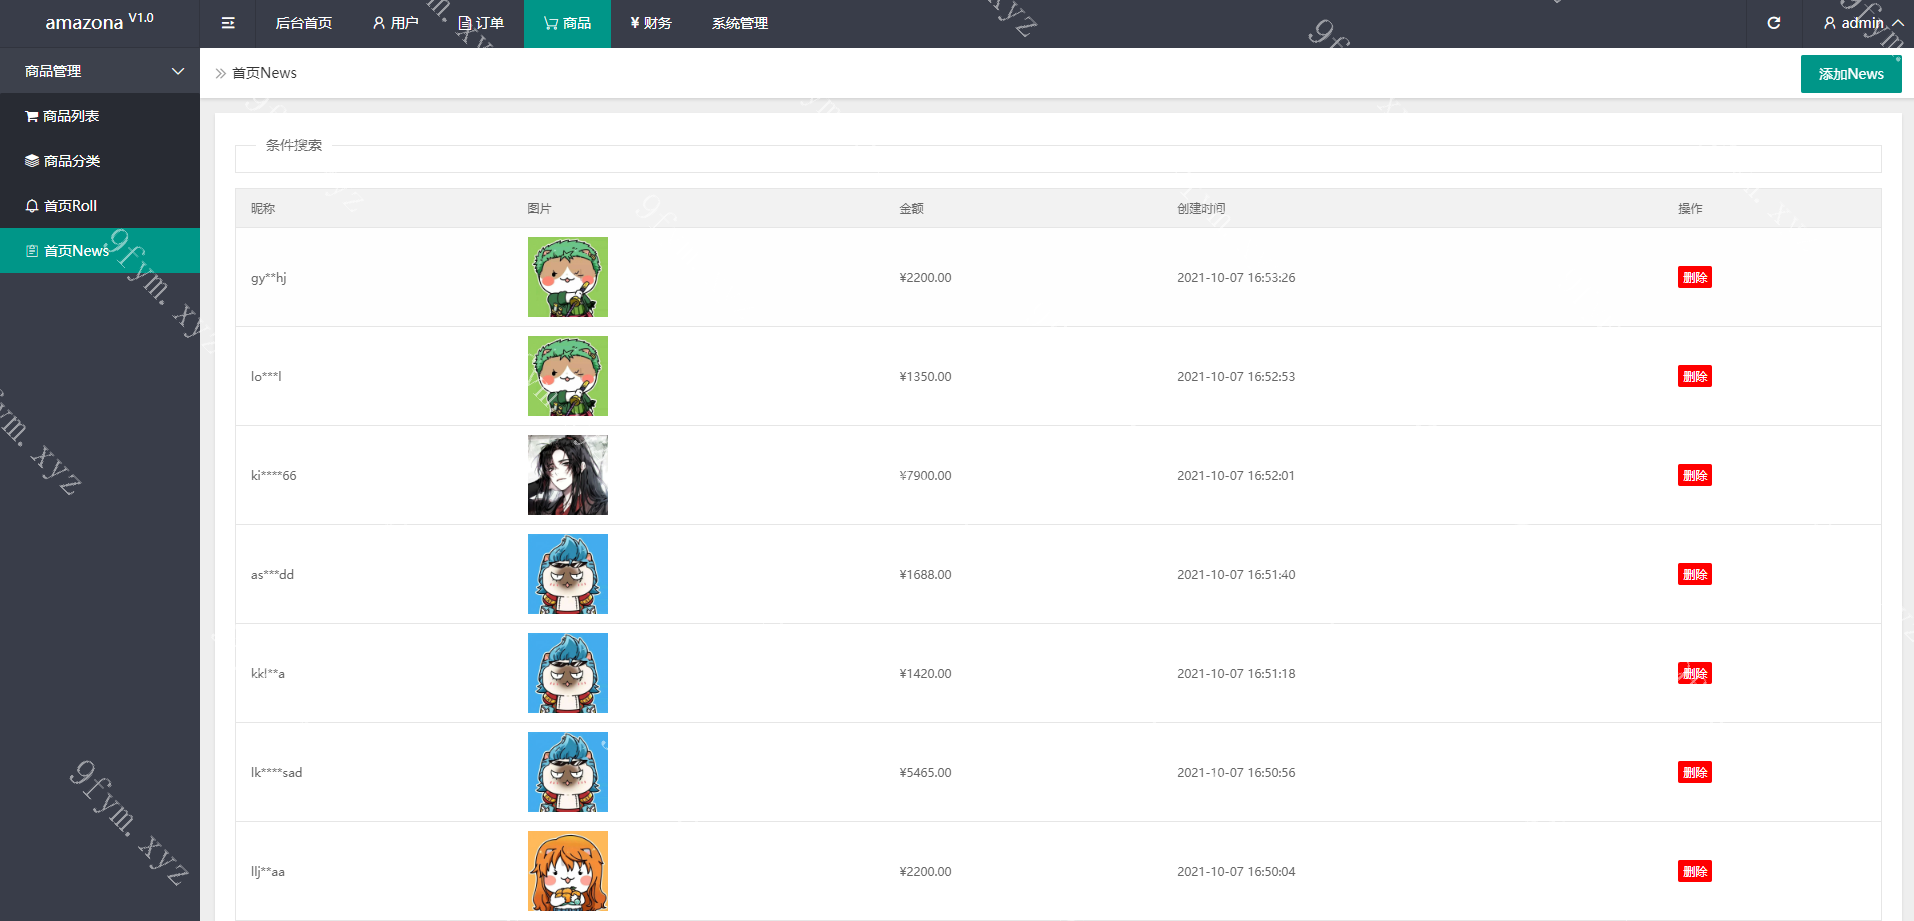Collapse the 商品管理 sidebar group

(100, 71)
